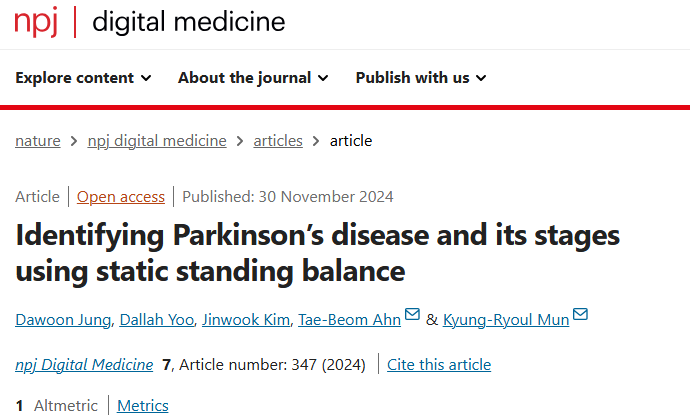The height and width of the screenshot is (417, 690).
Task: View author Jinwook Kim details
Action: tap(246, 320)
